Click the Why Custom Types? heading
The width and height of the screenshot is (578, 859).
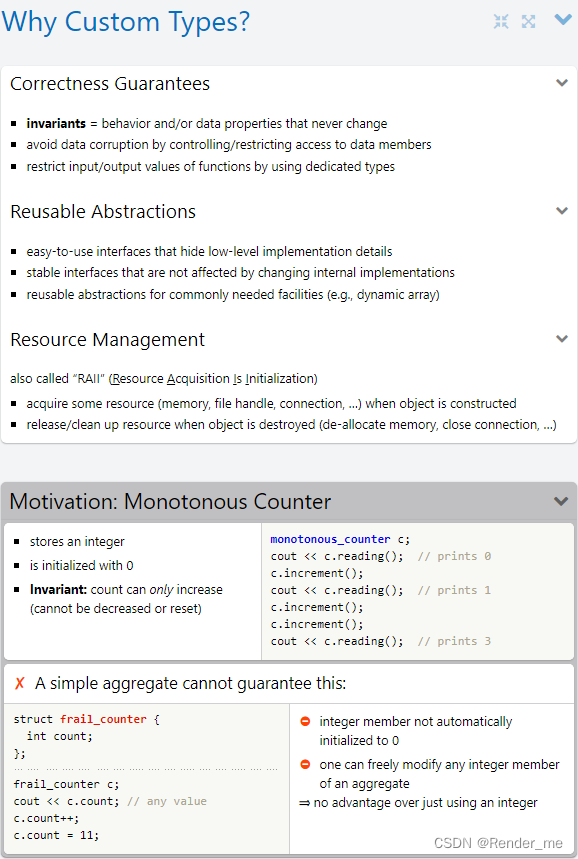point(125,22)
